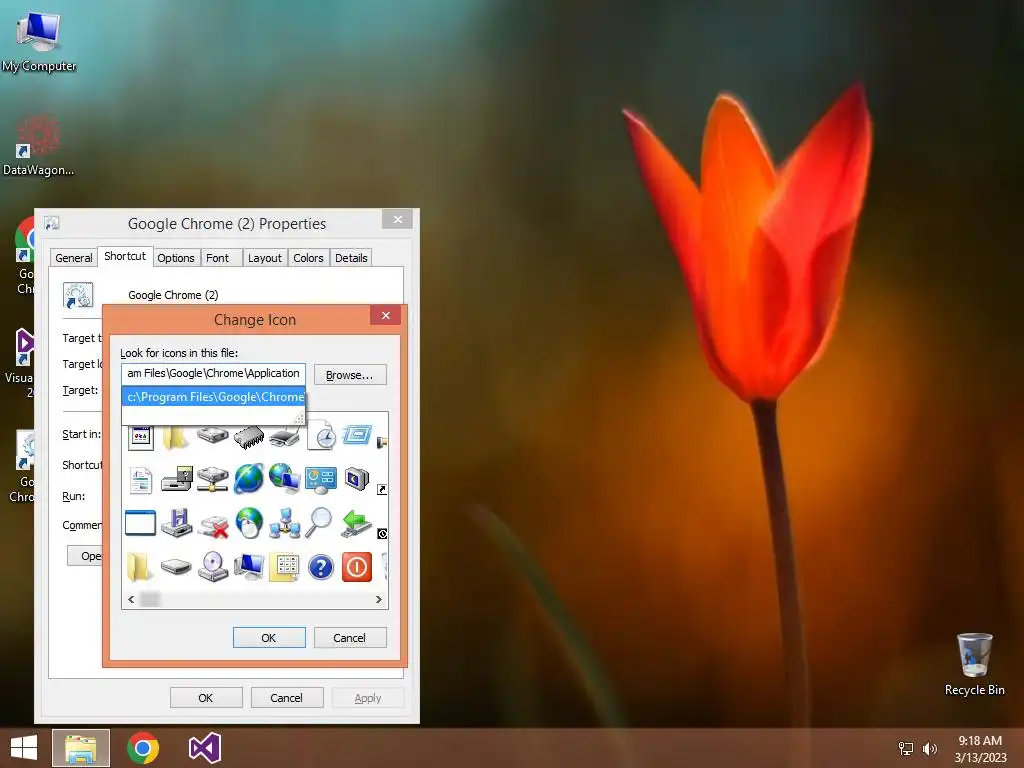Select the globe with mouse icon
This screenshot has height=768, width=1024.
249,523
